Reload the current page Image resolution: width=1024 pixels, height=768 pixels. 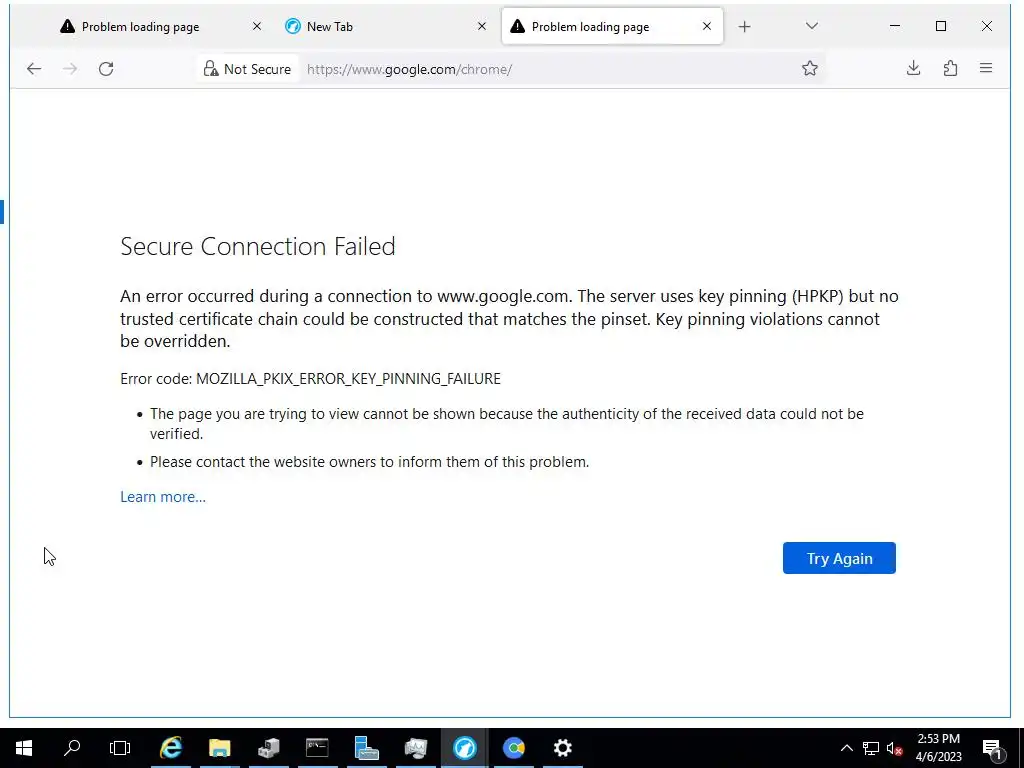106,69
